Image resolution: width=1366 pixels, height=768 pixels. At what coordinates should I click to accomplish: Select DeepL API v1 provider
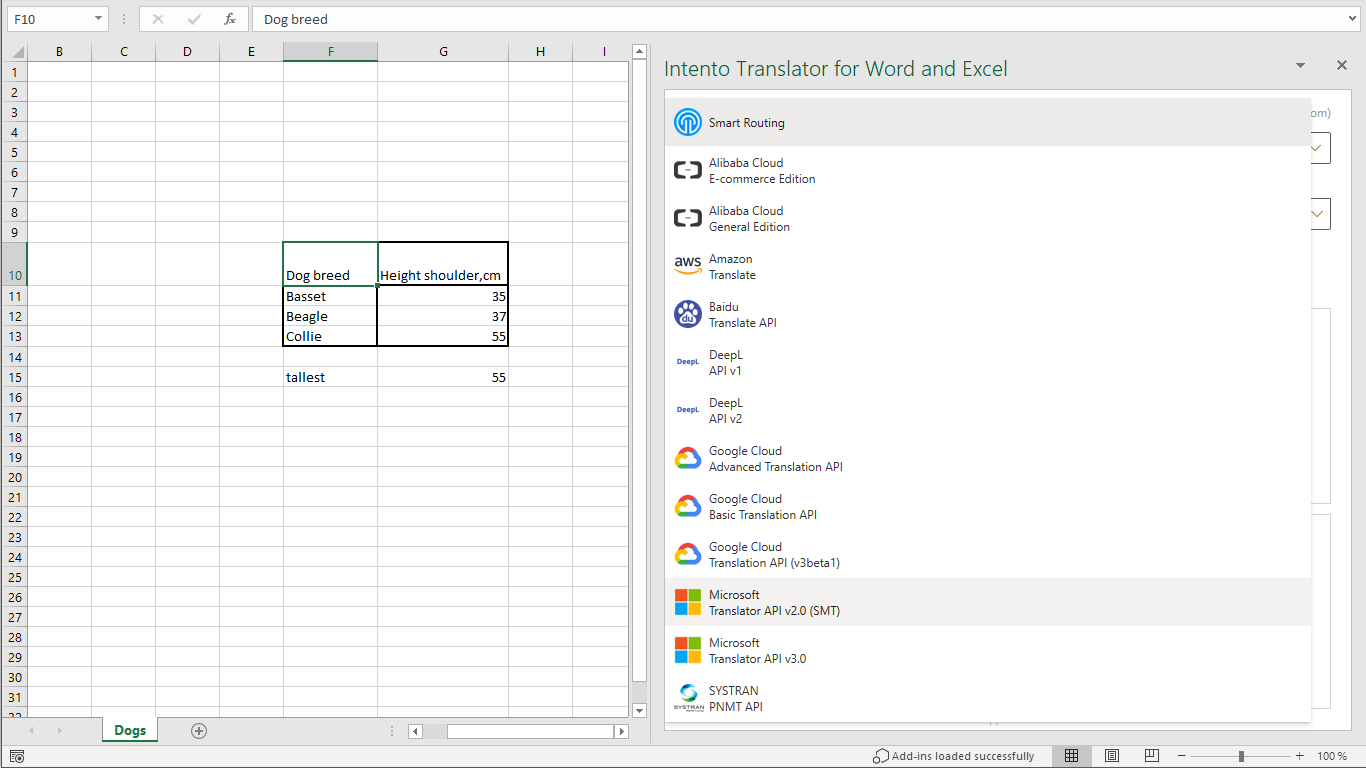pos(987,362)
